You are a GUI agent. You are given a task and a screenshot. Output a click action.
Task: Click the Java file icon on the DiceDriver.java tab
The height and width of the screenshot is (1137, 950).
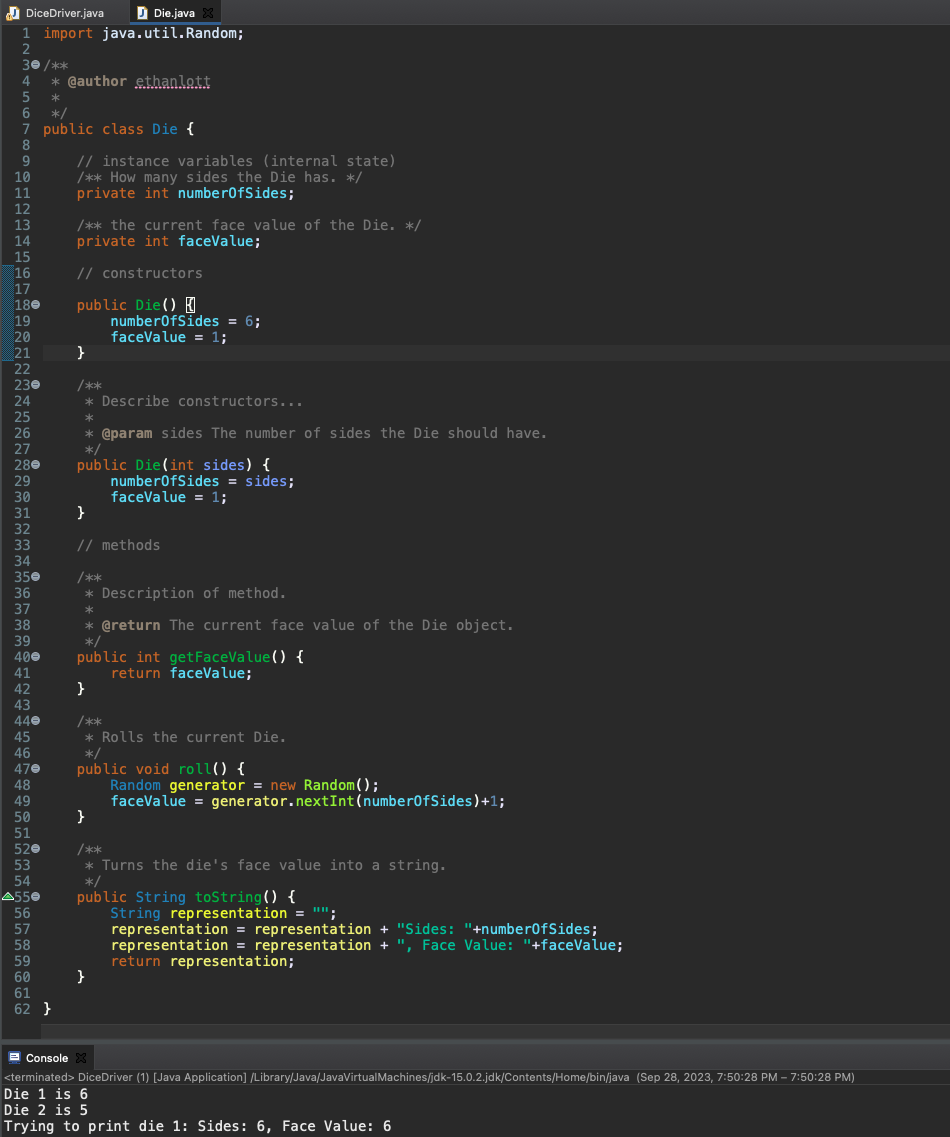pos(11,13)
